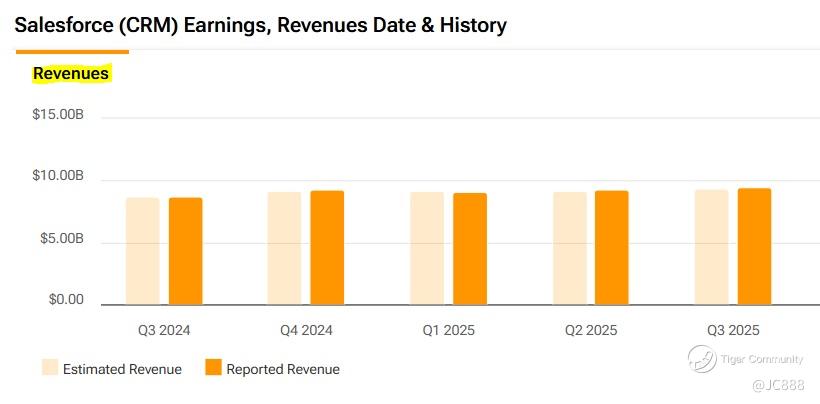The width and height of the screenshot is (820, 404).
Task: Select Q3 2024 estimated revenue bar
Action: [x=143, y=251]
